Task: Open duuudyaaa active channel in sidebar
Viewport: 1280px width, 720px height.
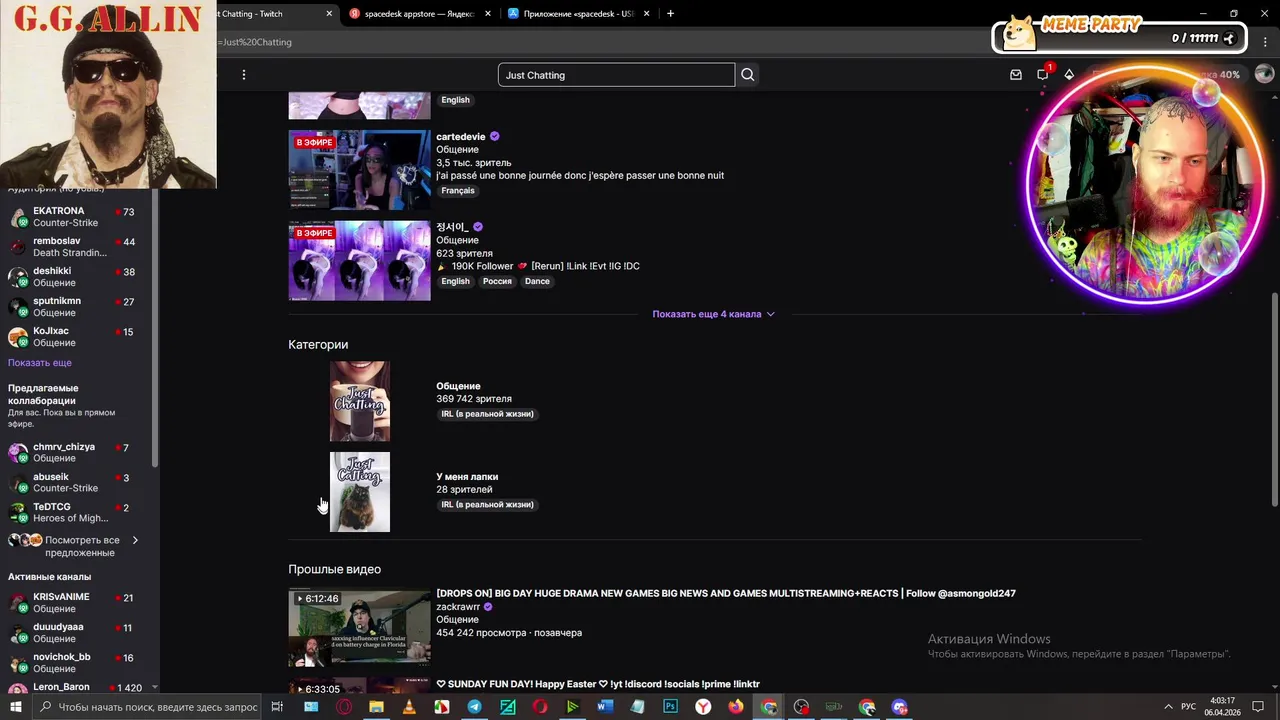Action: pos(78,633)
